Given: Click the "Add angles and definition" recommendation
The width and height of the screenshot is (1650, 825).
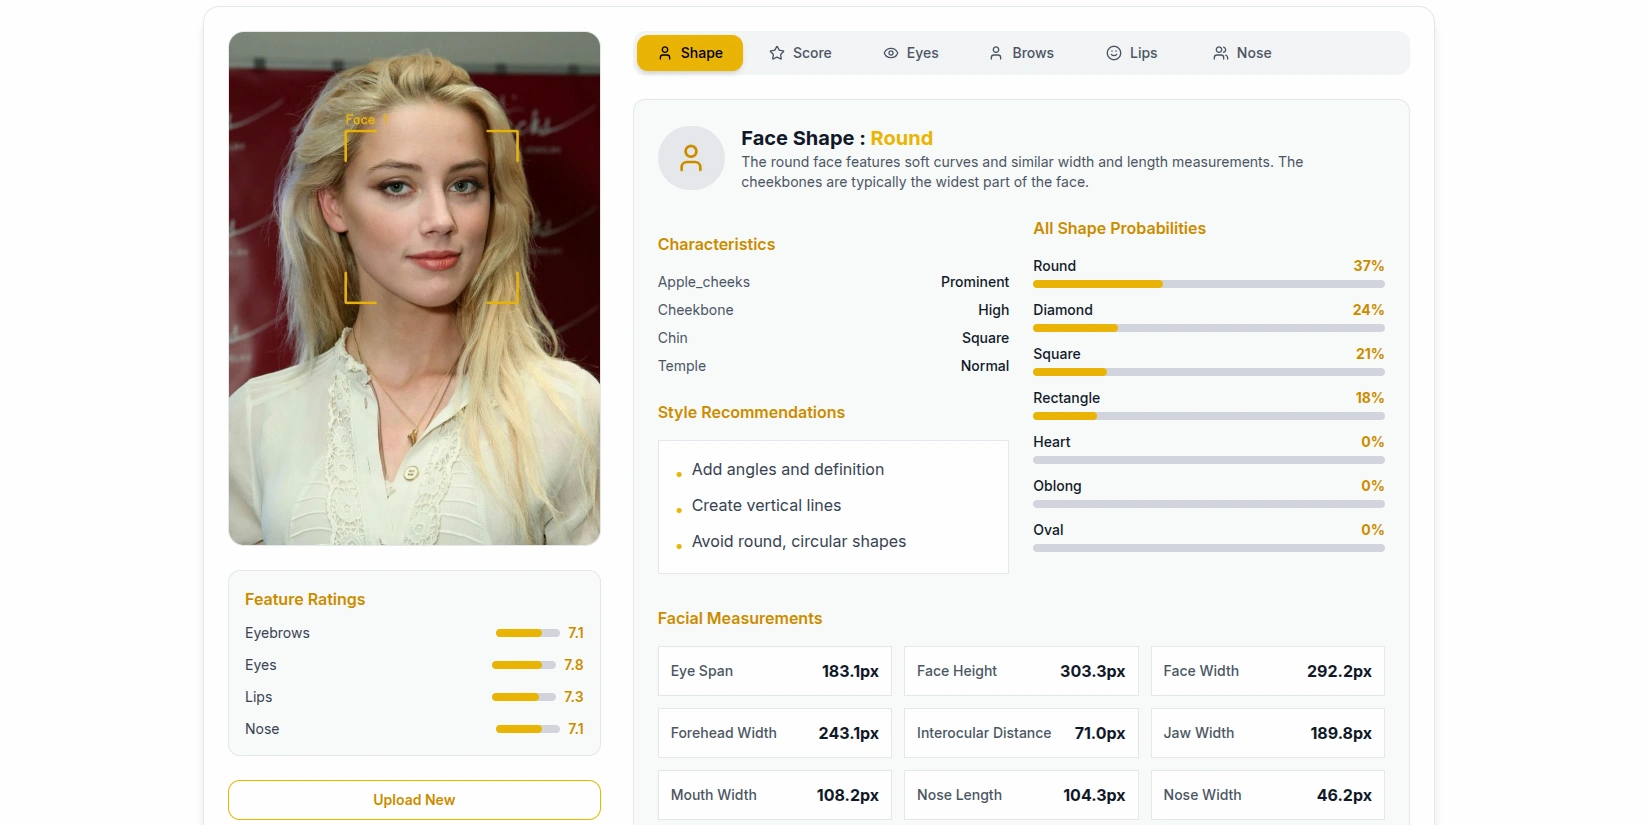Looking at the screenshot, I should click(x=787, y=469).
